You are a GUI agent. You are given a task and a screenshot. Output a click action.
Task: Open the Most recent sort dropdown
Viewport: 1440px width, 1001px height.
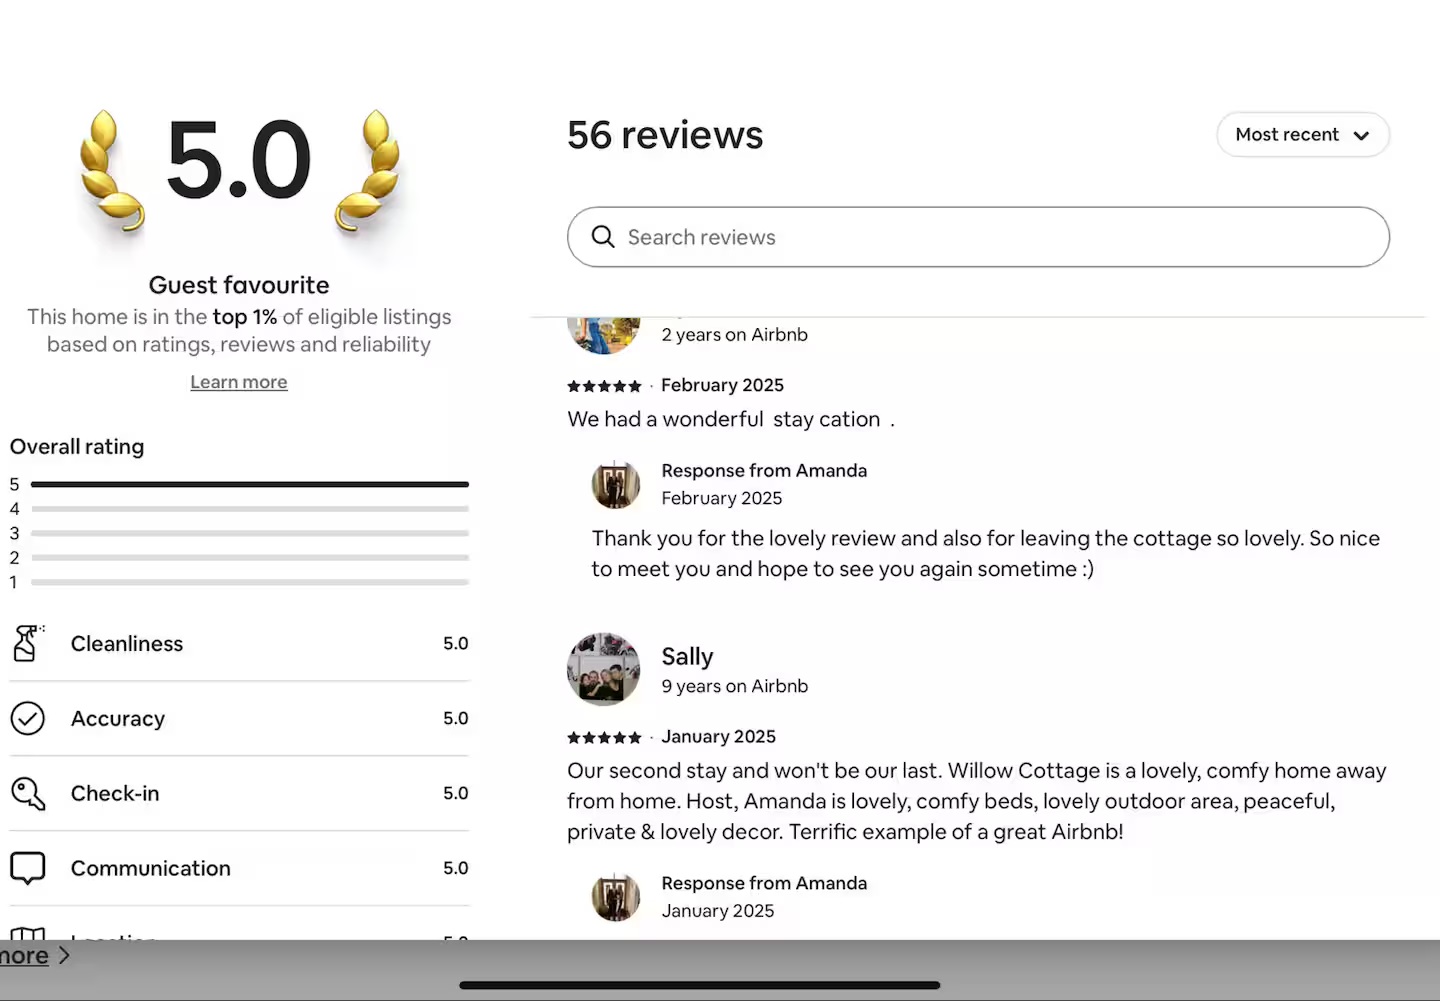coord(1302,135)
